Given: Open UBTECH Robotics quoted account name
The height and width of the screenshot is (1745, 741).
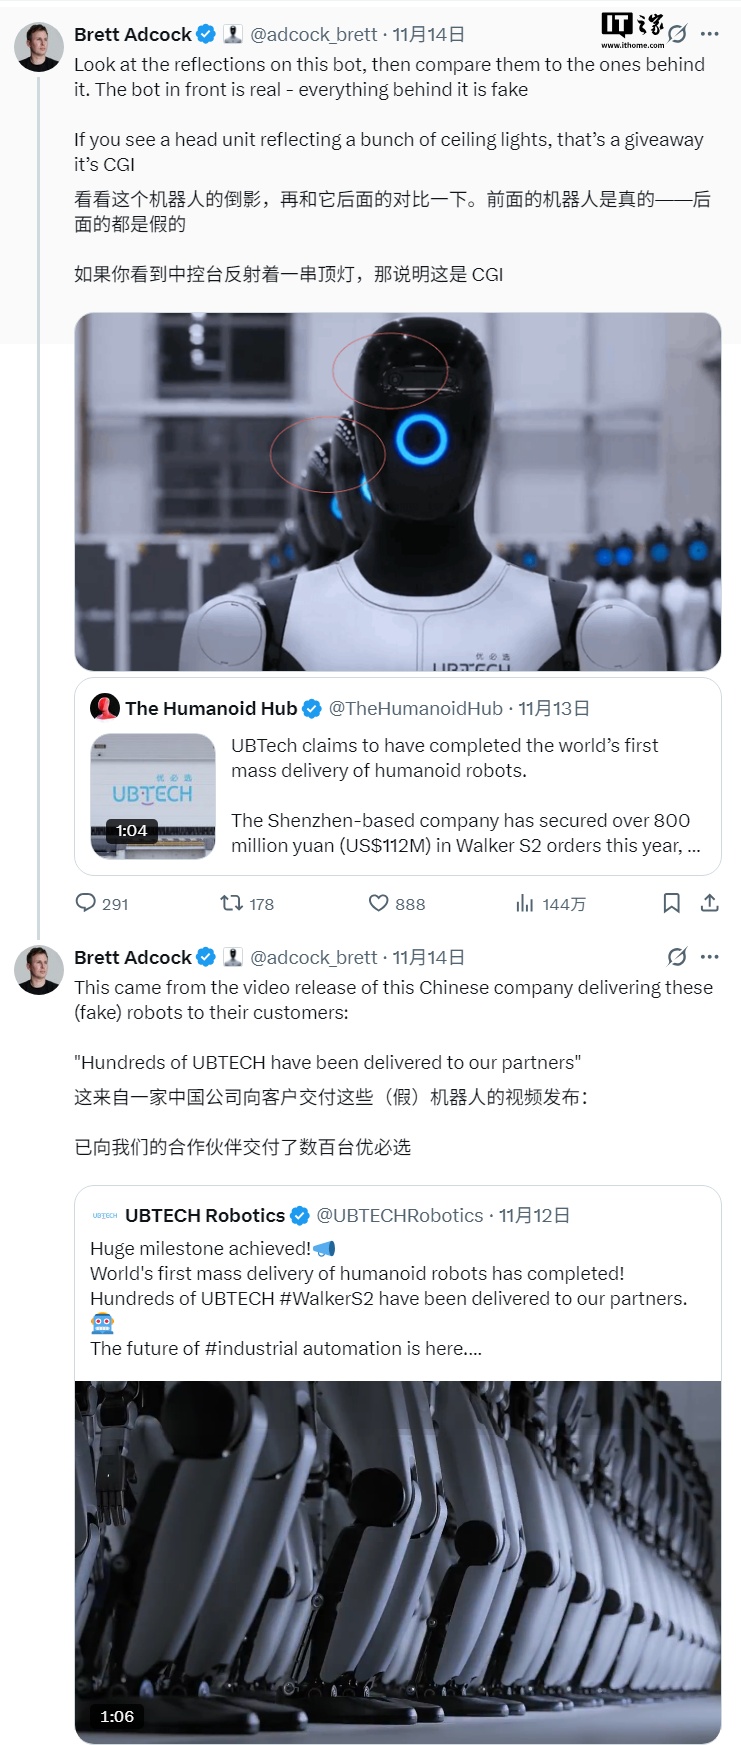Looking at the screenshot, I should tap(205, 1215).
